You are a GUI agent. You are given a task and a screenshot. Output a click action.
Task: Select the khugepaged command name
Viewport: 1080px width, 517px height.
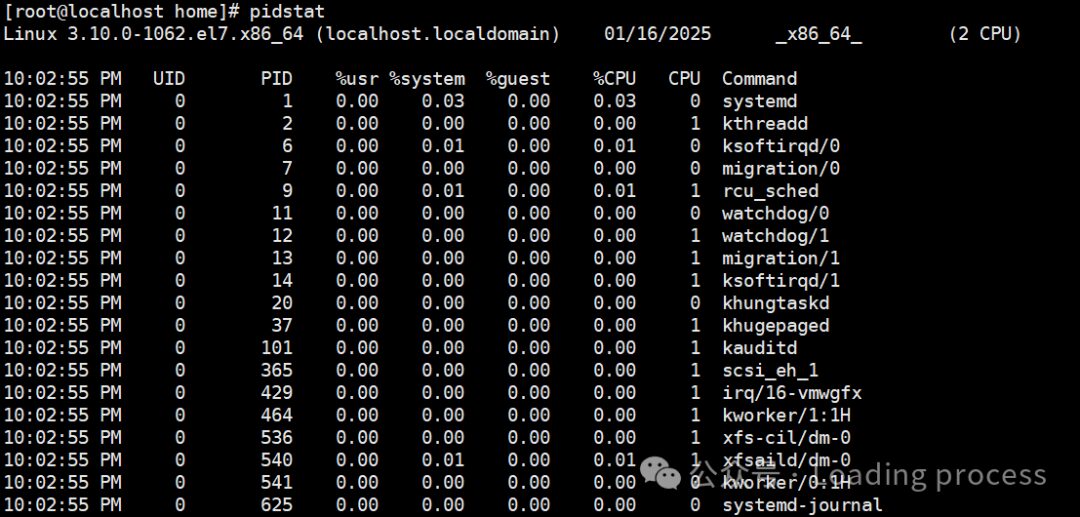pos(776,325)
